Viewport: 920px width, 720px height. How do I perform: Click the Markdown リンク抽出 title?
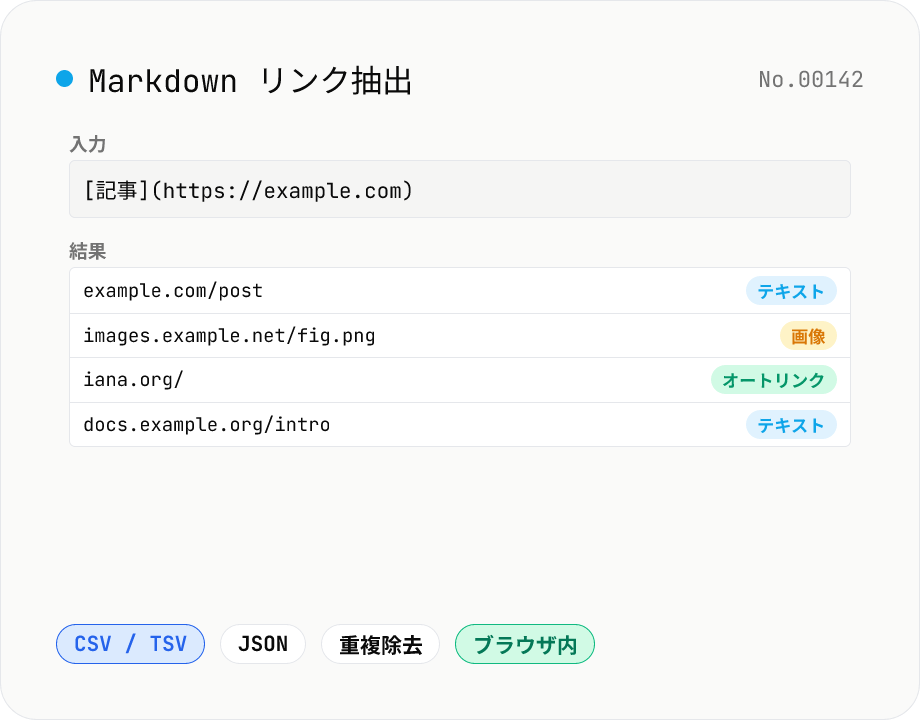pos(251,80)
